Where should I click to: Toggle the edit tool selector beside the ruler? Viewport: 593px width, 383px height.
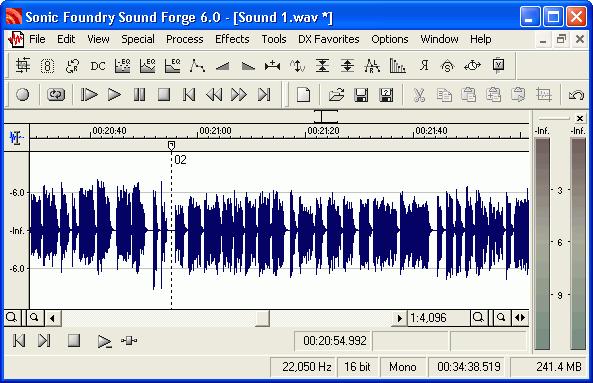click(16, 137)
